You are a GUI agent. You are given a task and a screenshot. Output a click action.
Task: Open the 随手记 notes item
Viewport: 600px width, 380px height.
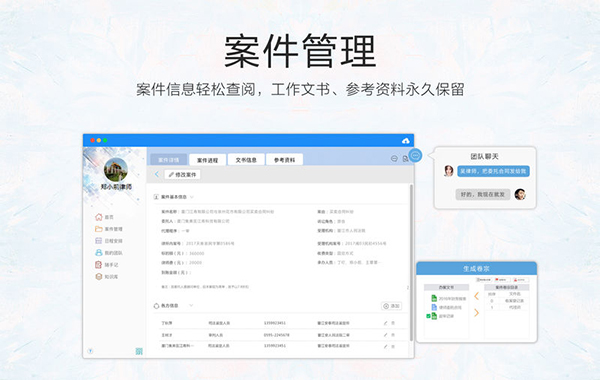tap(106, 264)
